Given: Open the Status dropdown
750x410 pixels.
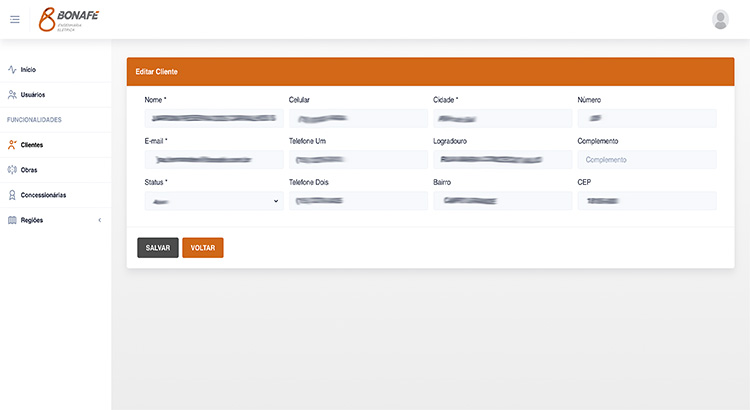Looking at the screenshot, I should click(x=214, y=201).
